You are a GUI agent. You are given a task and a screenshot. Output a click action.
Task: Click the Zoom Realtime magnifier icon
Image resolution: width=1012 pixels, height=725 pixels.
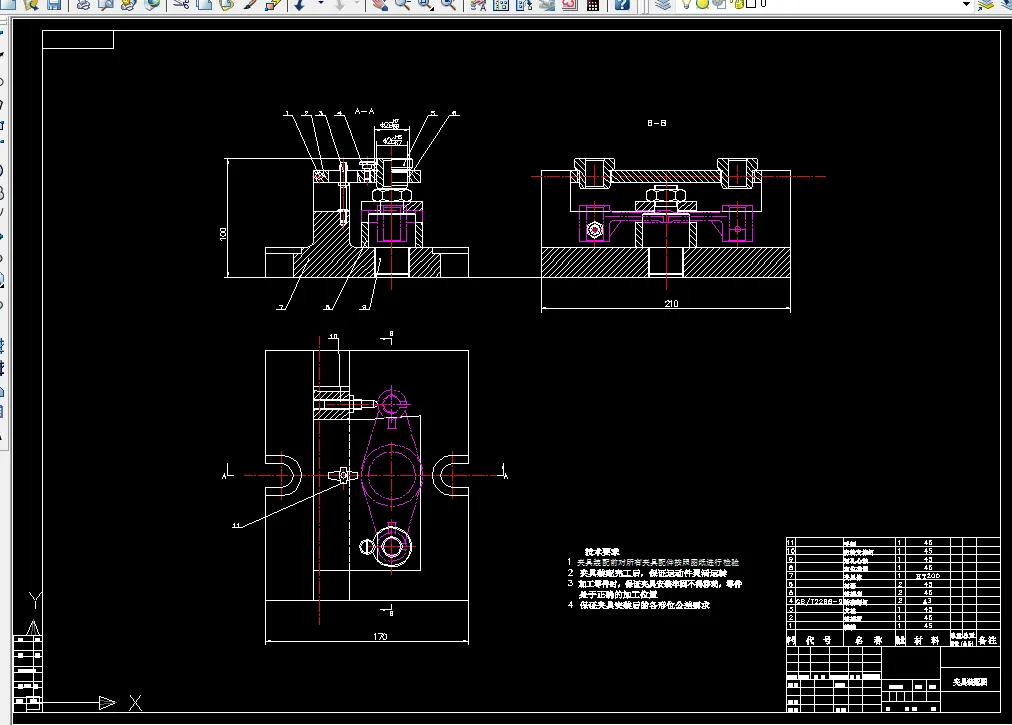(403, 4)
